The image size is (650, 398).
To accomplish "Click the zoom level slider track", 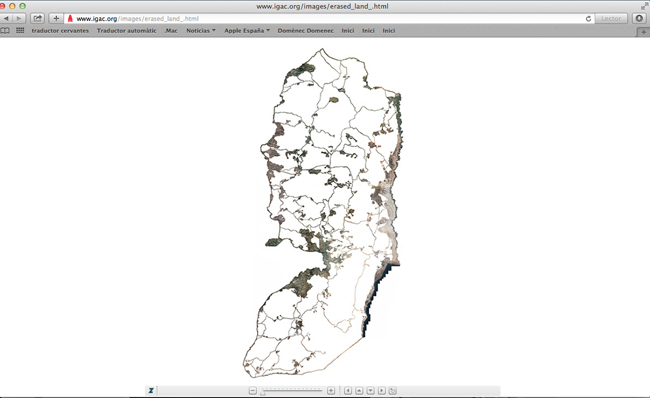I will click(x=292, y=391).
